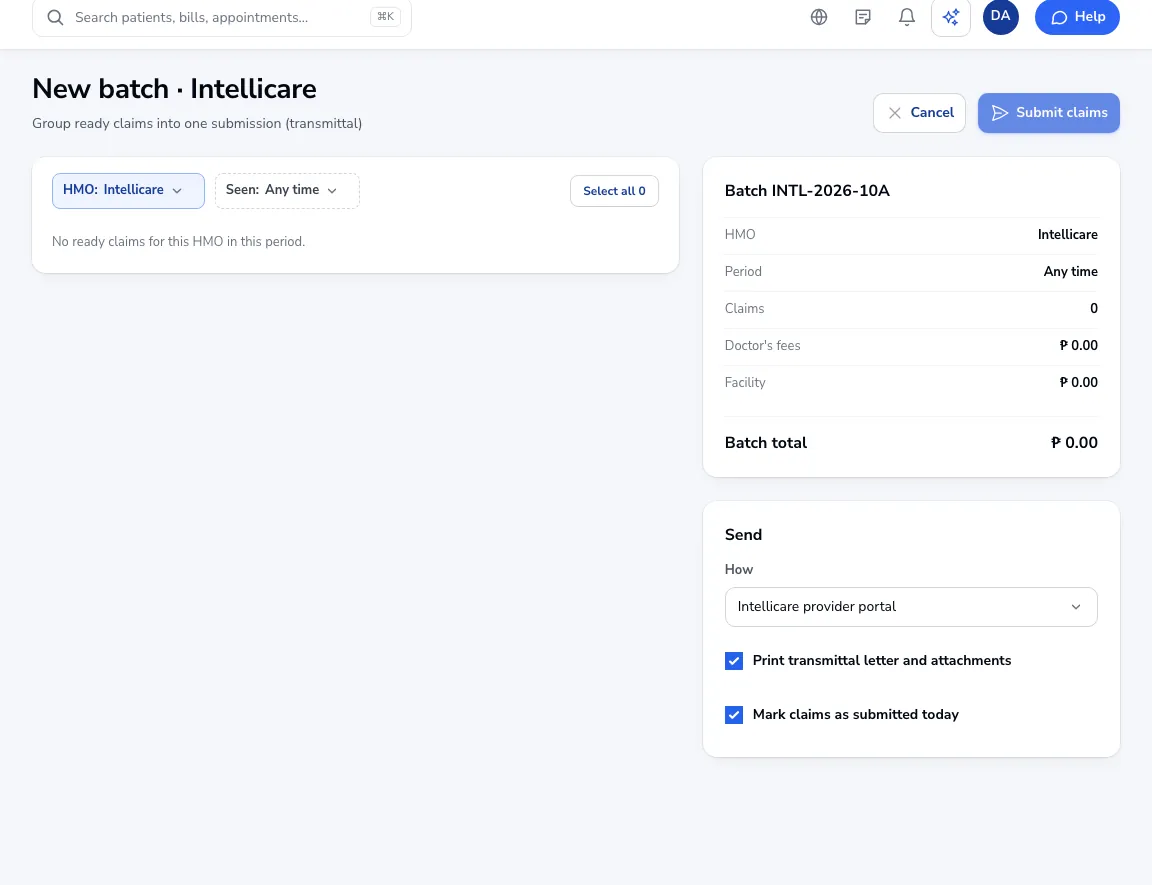
Task: Open the DA user avatar menu
Action: coord(1001,16)
